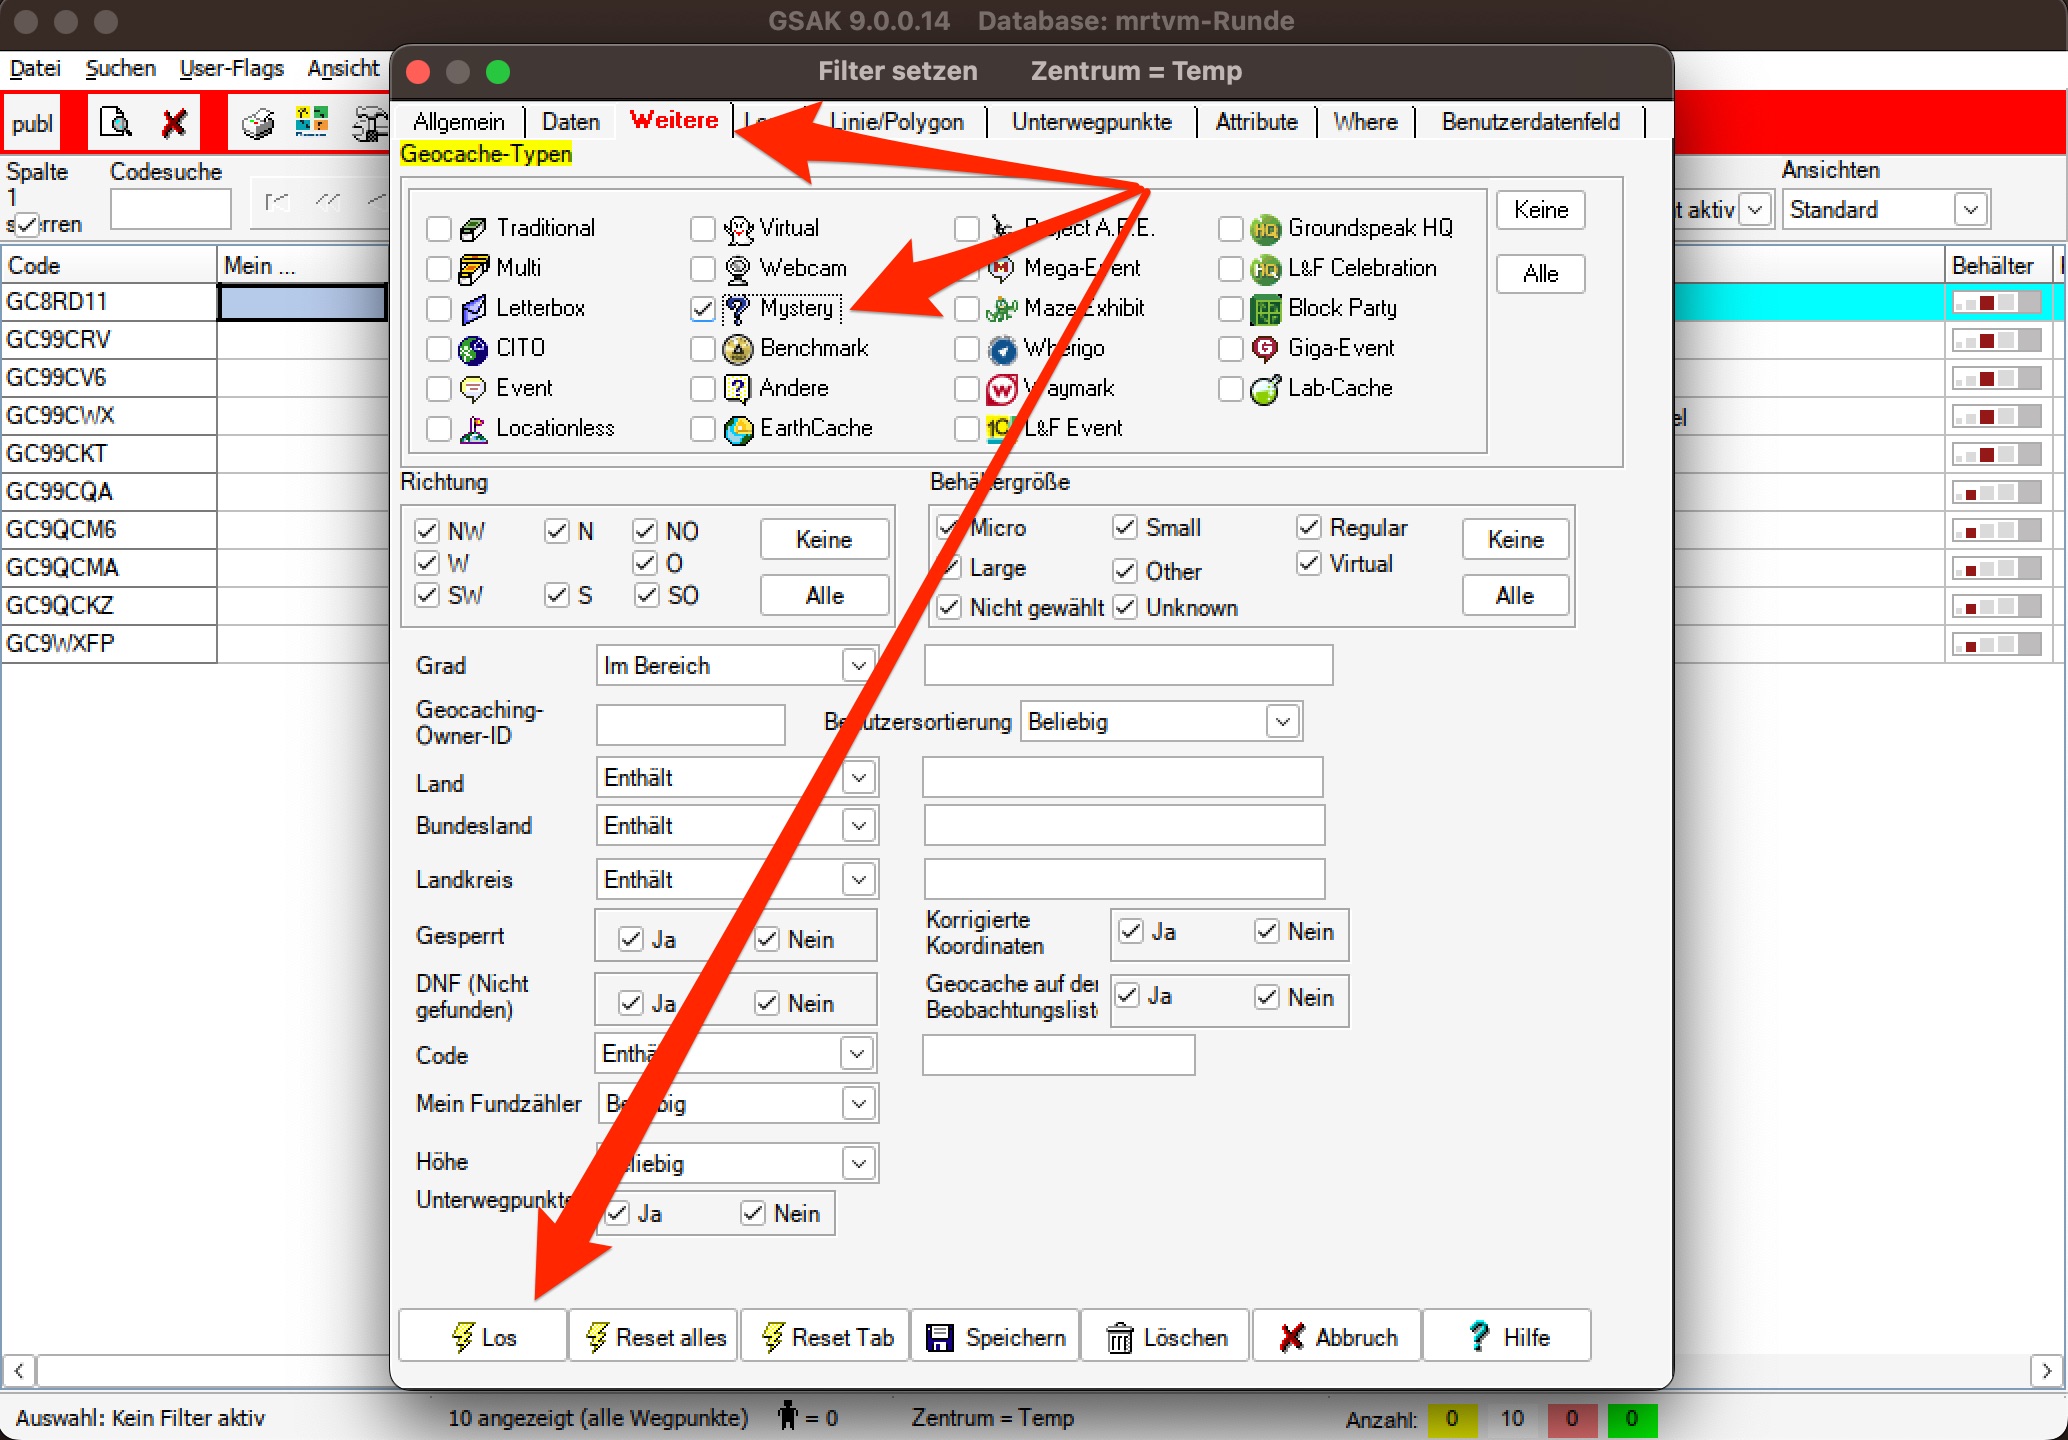Switch to the Daten tab
2068x1440 pixels.
[571, 122]
